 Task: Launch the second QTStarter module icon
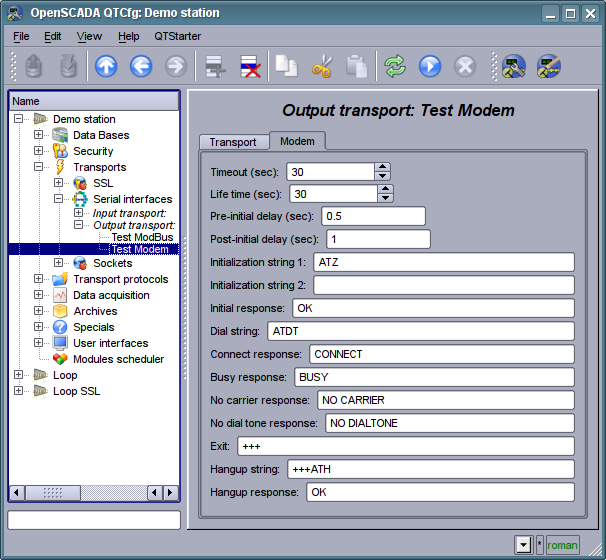tap(548, 66)
